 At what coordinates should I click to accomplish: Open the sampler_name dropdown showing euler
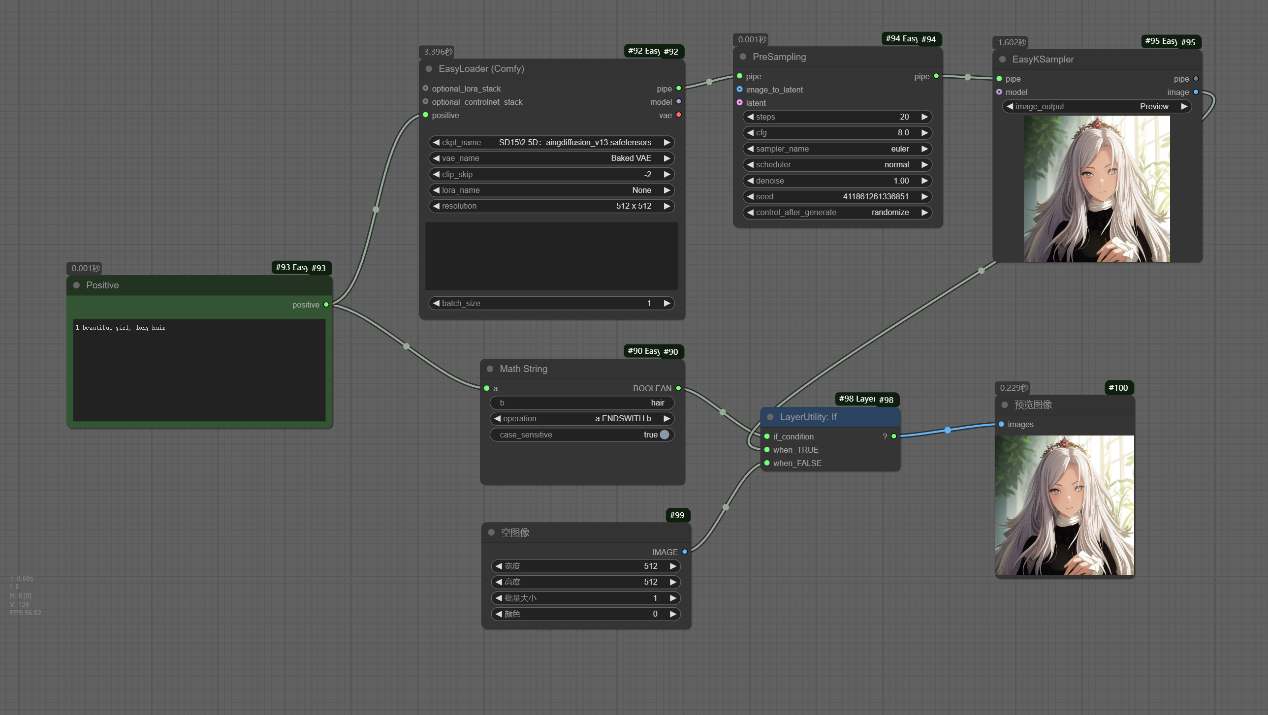pyautogui.click(x=838, y=149)
